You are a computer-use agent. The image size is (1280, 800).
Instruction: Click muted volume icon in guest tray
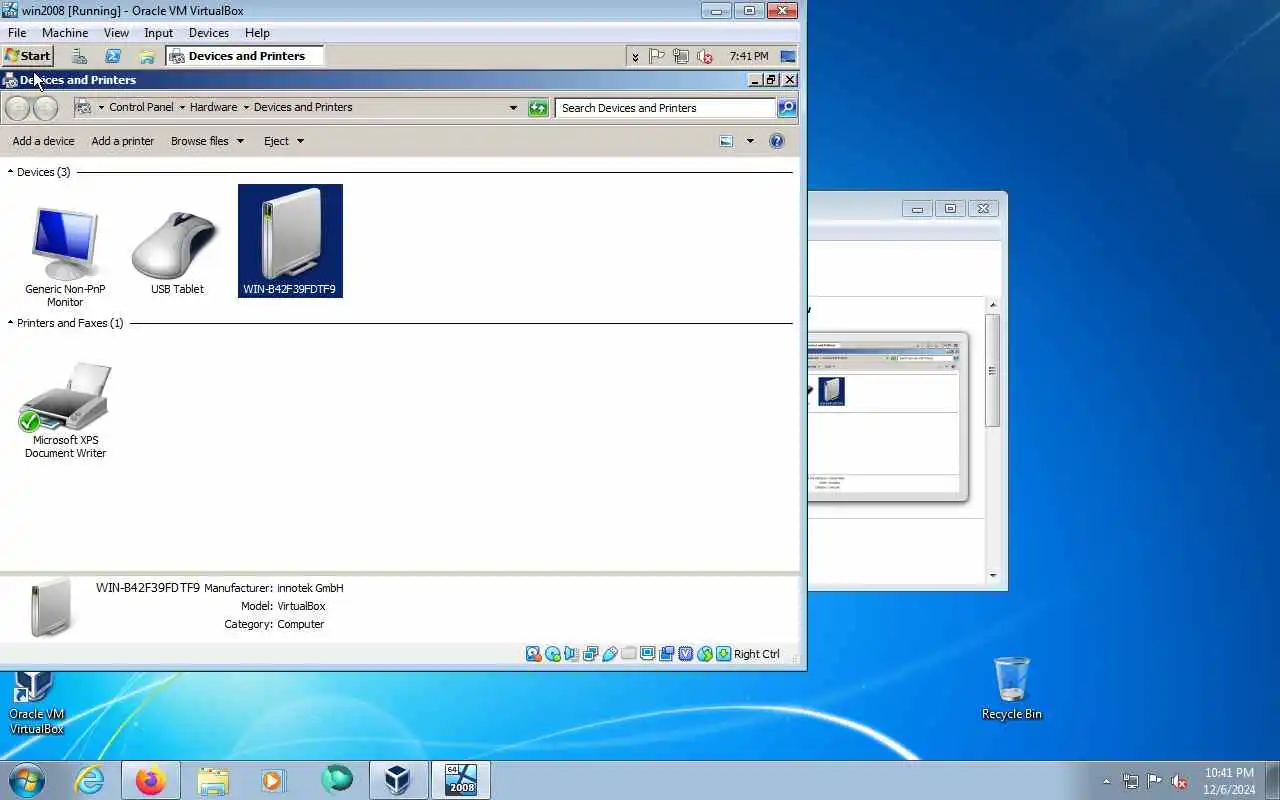click(704, 56)
